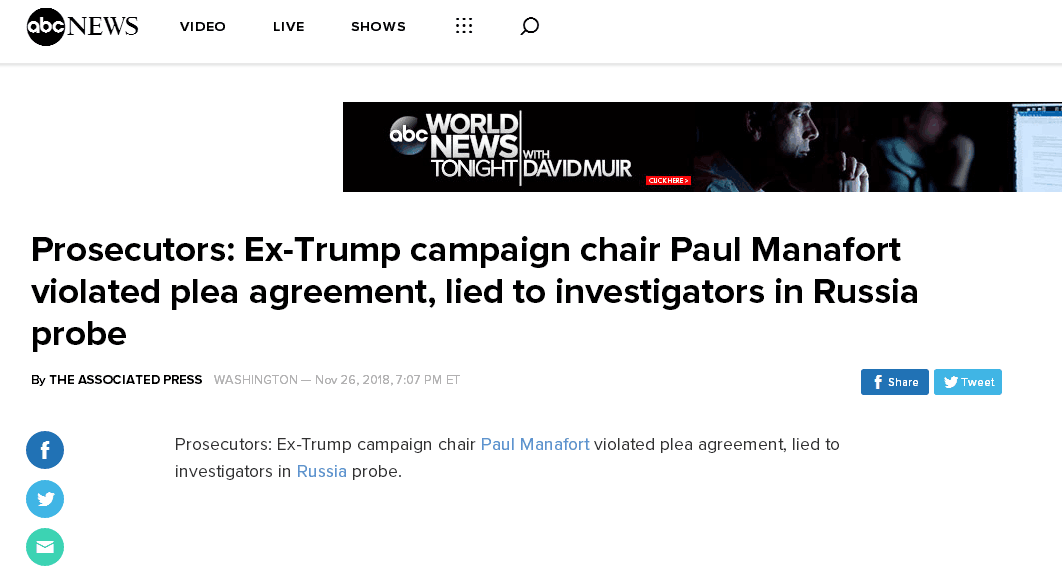
Task: Click the round email share icon
Action: point(45,547)
